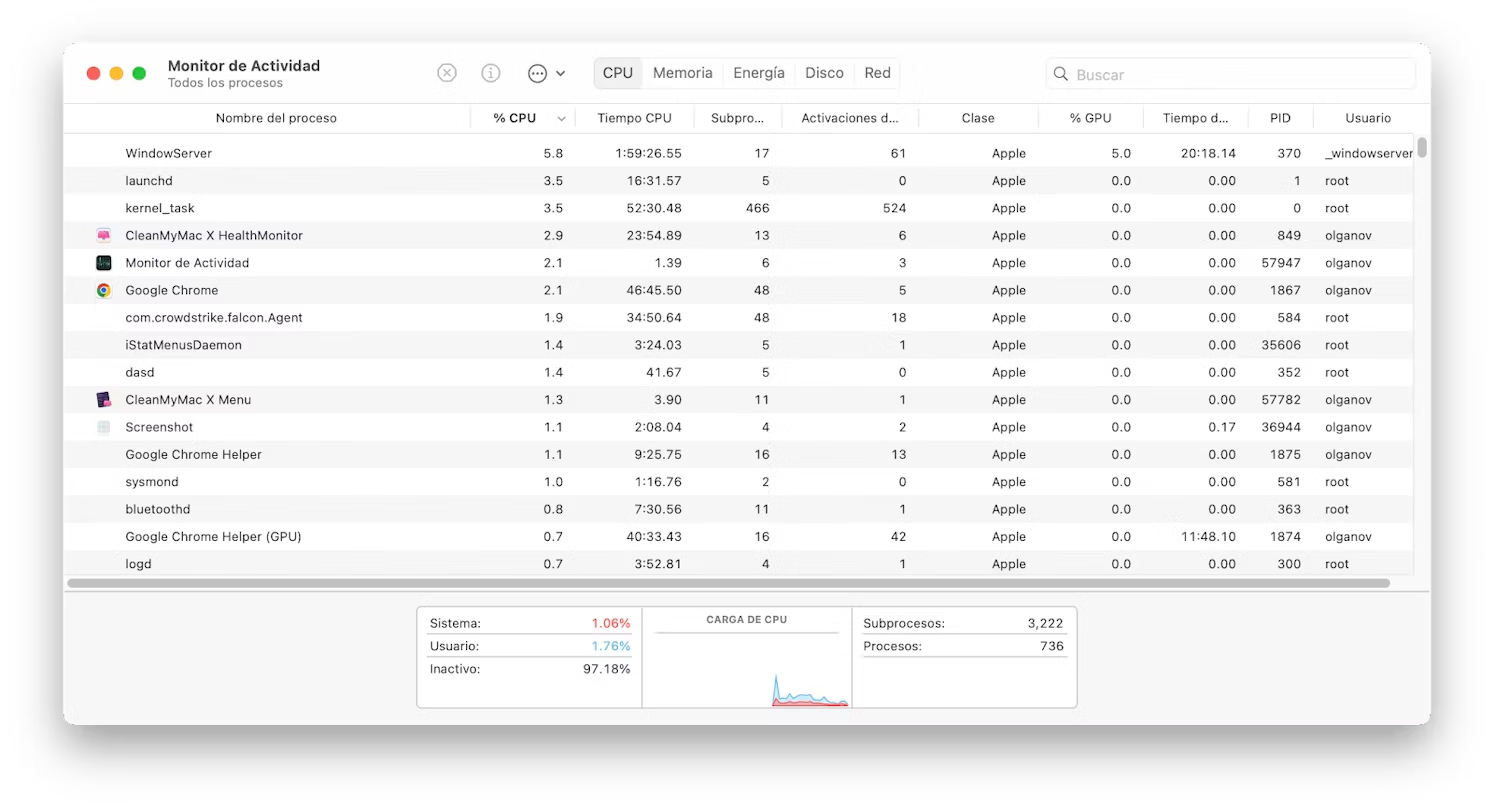Viewport: 1494px width, 809px height.
Task: Sort by Usuario column header
Action: pos(1368,118)
